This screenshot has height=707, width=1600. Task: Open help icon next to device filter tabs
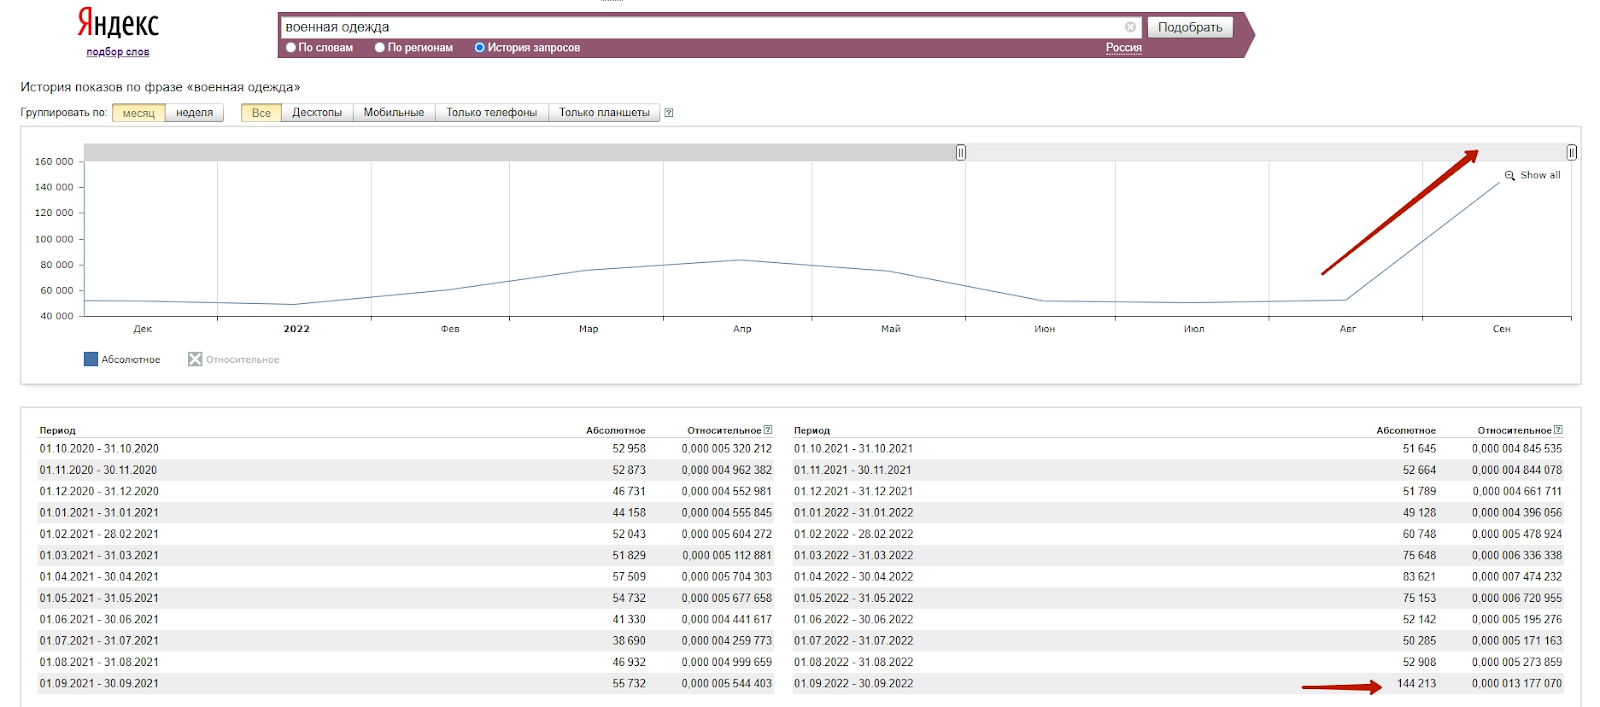coord(669,113)
